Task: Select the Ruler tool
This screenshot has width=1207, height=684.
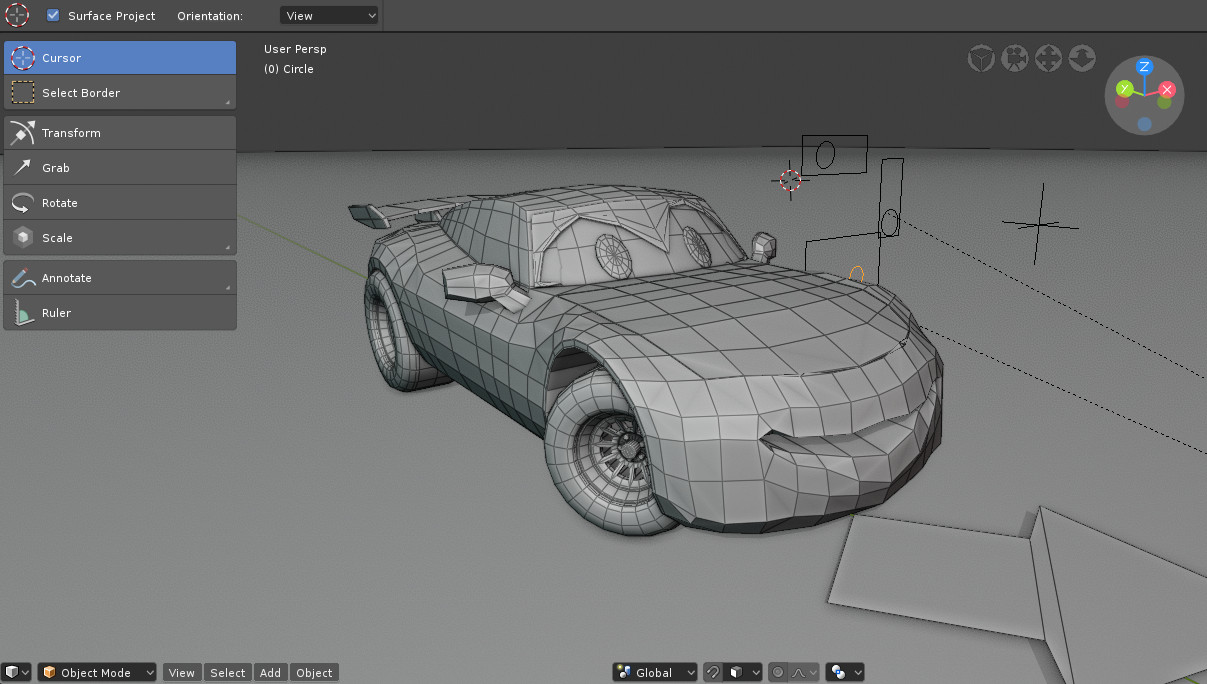Action: [120, 313]
